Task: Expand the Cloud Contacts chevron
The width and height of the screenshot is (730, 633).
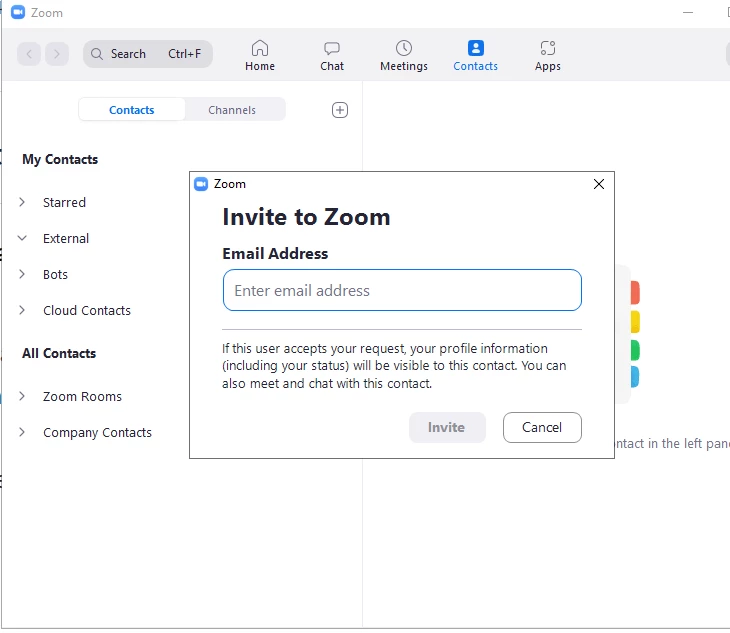Action: click(22, 310)
